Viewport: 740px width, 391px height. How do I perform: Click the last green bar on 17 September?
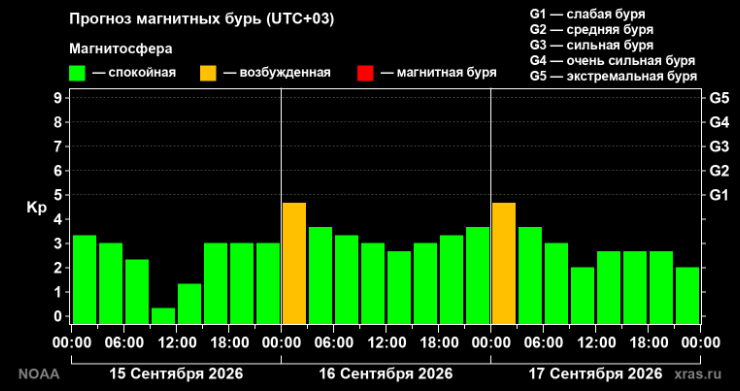(x=687, y=295)
